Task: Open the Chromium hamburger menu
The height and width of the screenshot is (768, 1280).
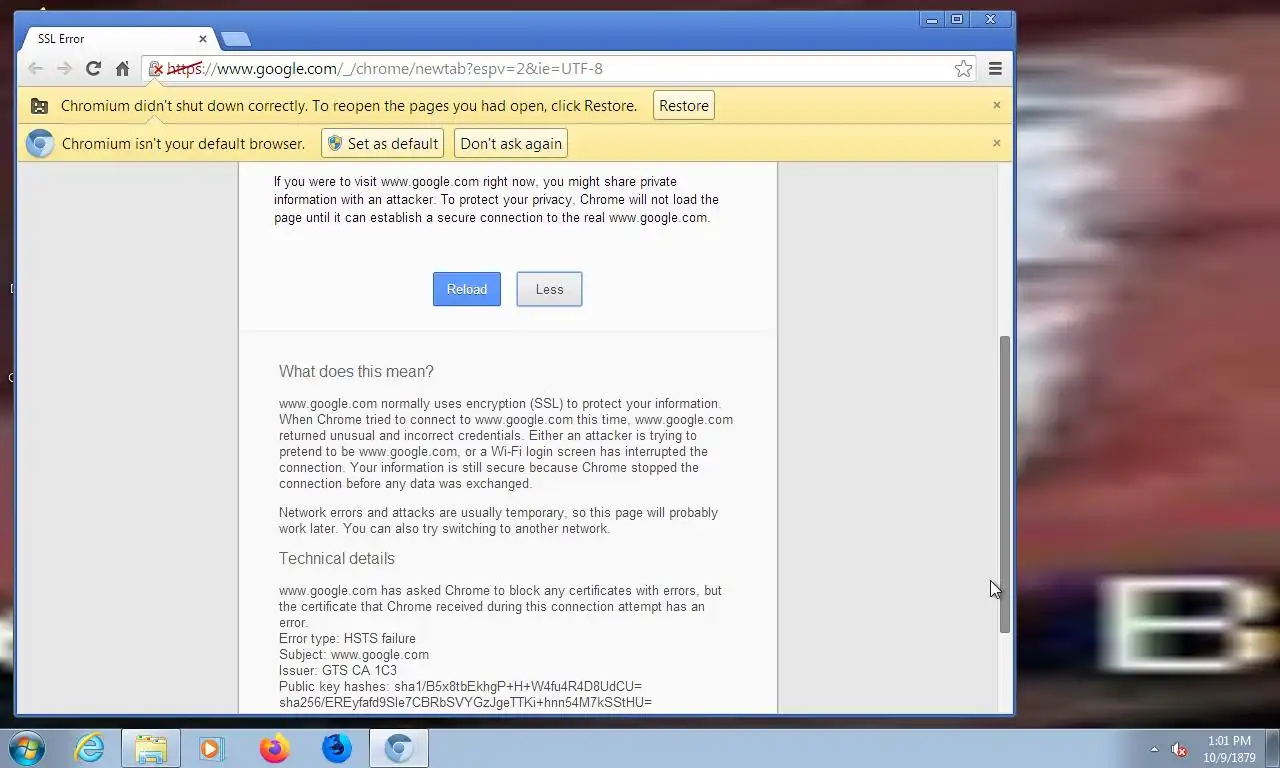Action: pyautogui.click(x=995, y=69)
